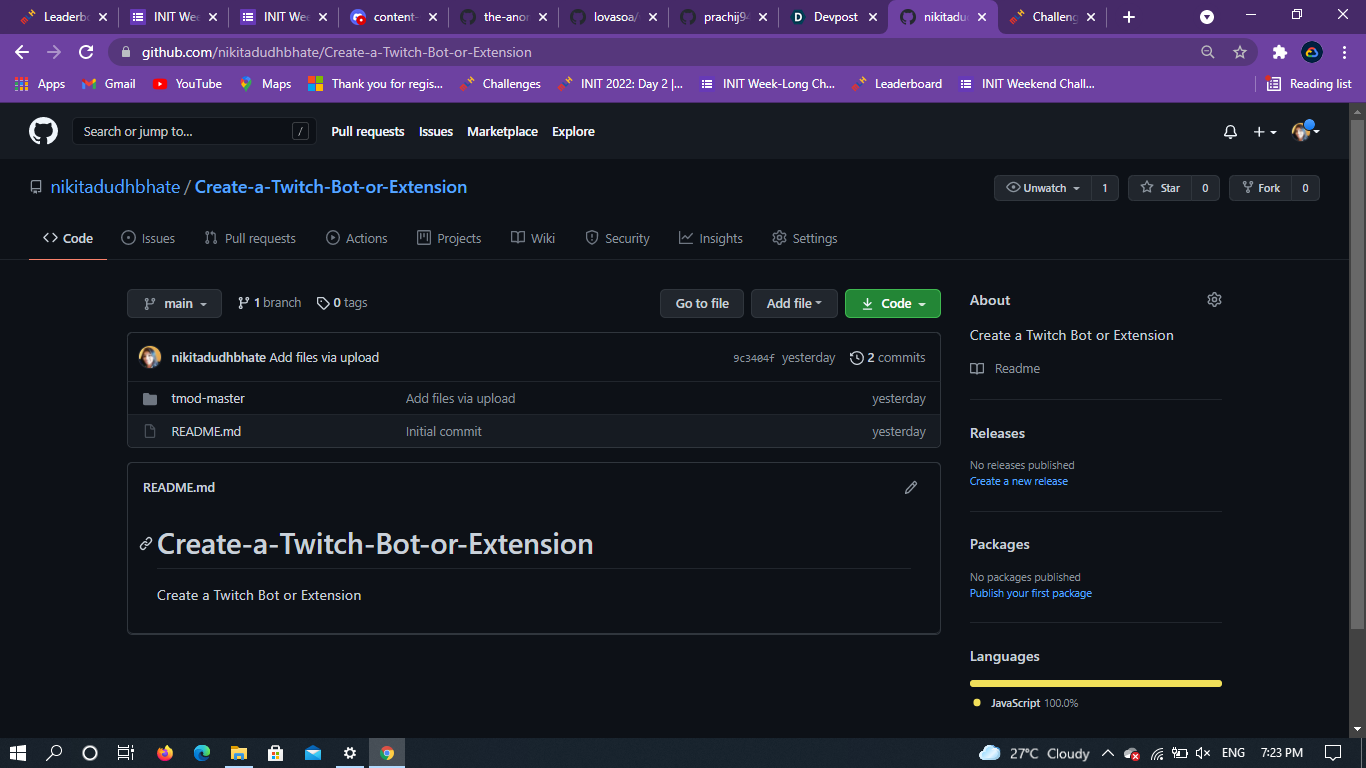Select the tmod-master folder icon

click(150, 398)
